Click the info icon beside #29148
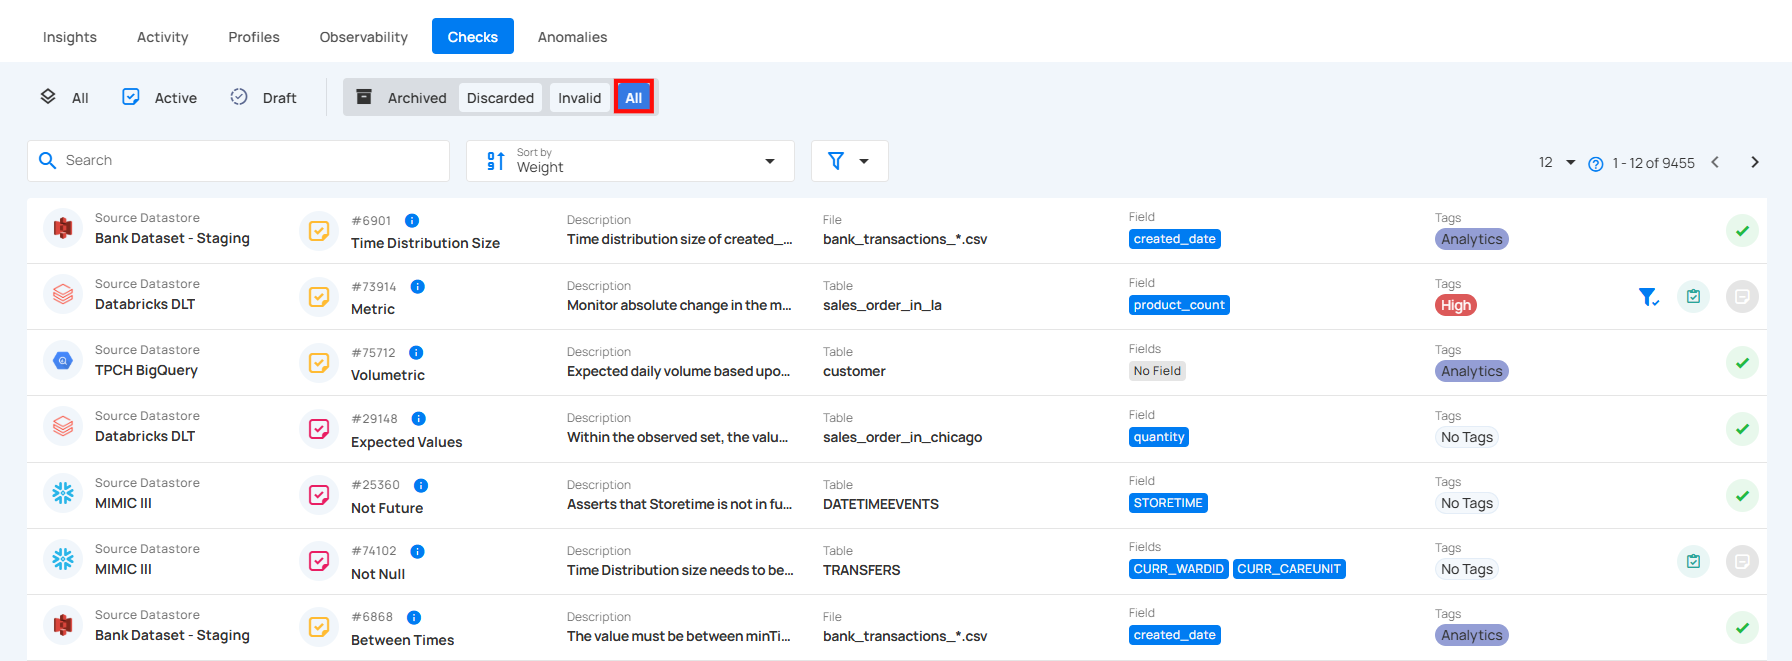The image size is (1792, 661). 419,418
